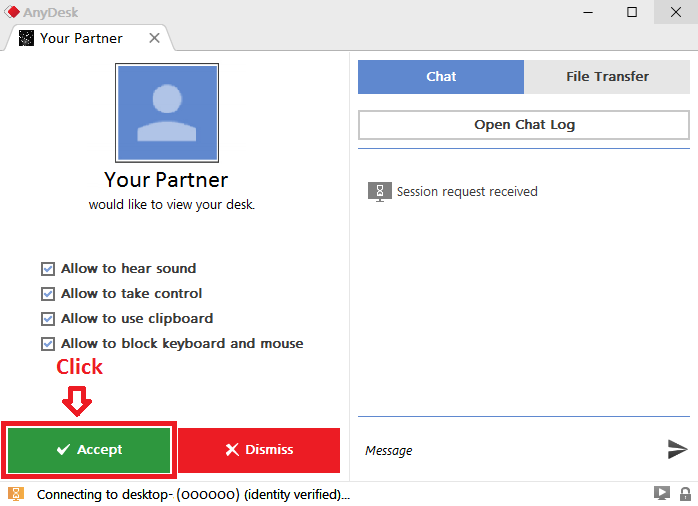Screen dimensions: 698x506
Task: Send the chat message with arrow icon
Action: coord(677,449)
